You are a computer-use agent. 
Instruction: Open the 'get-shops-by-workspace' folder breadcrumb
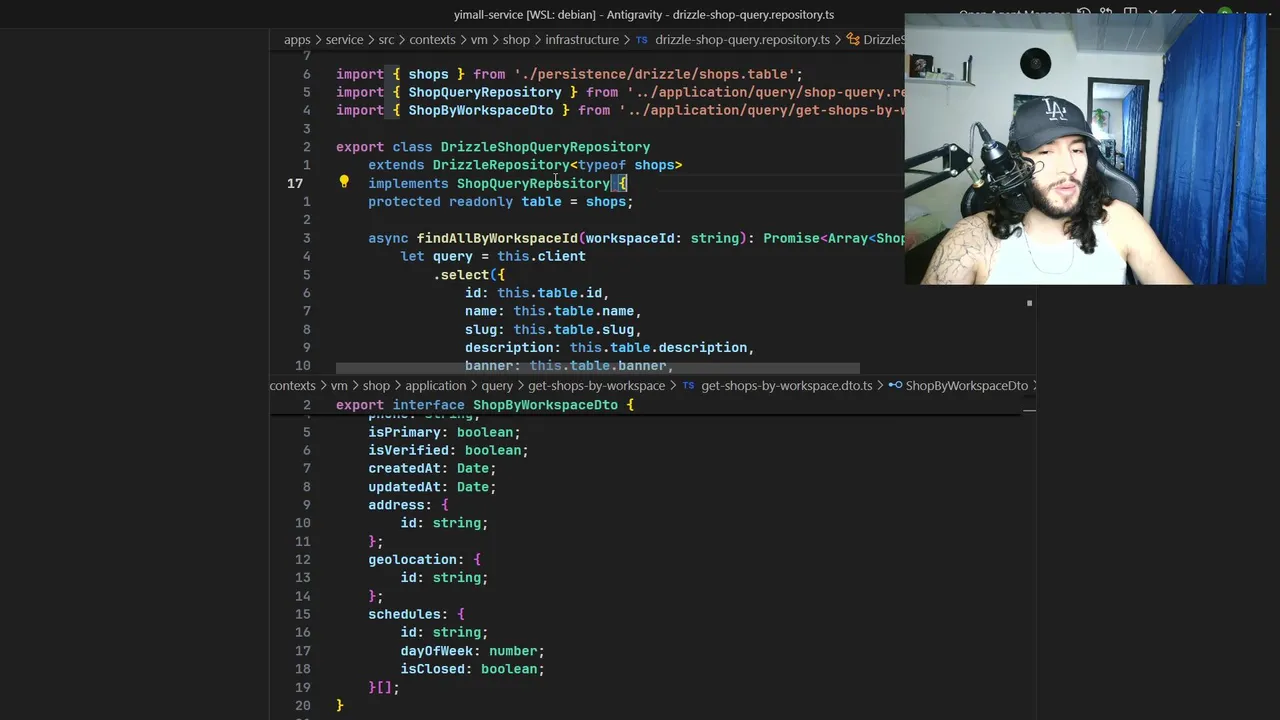(x=596, y=386)
